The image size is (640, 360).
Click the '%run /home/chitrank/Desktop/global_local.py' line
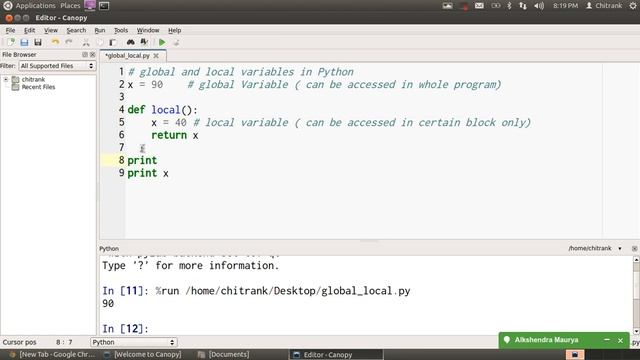(282, 291)
